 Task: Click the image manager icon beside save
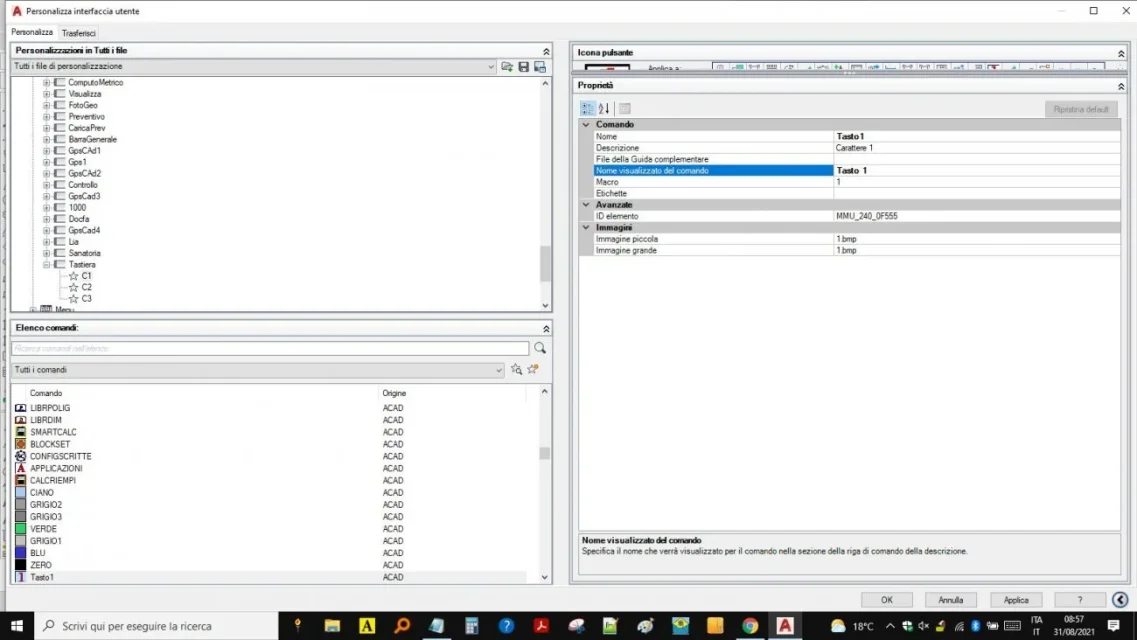click(540, 67)
